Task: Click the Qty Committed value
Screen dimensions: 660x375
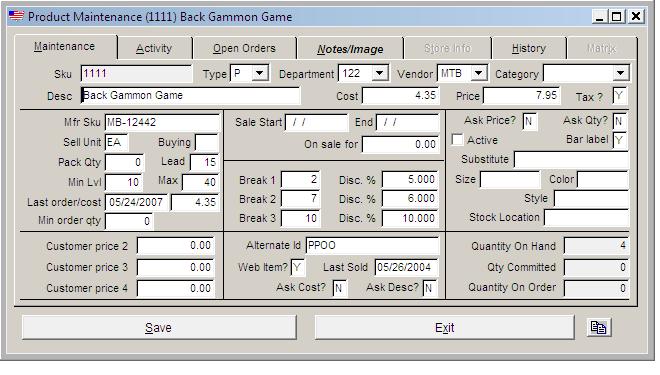Action: tap(596, 267)
